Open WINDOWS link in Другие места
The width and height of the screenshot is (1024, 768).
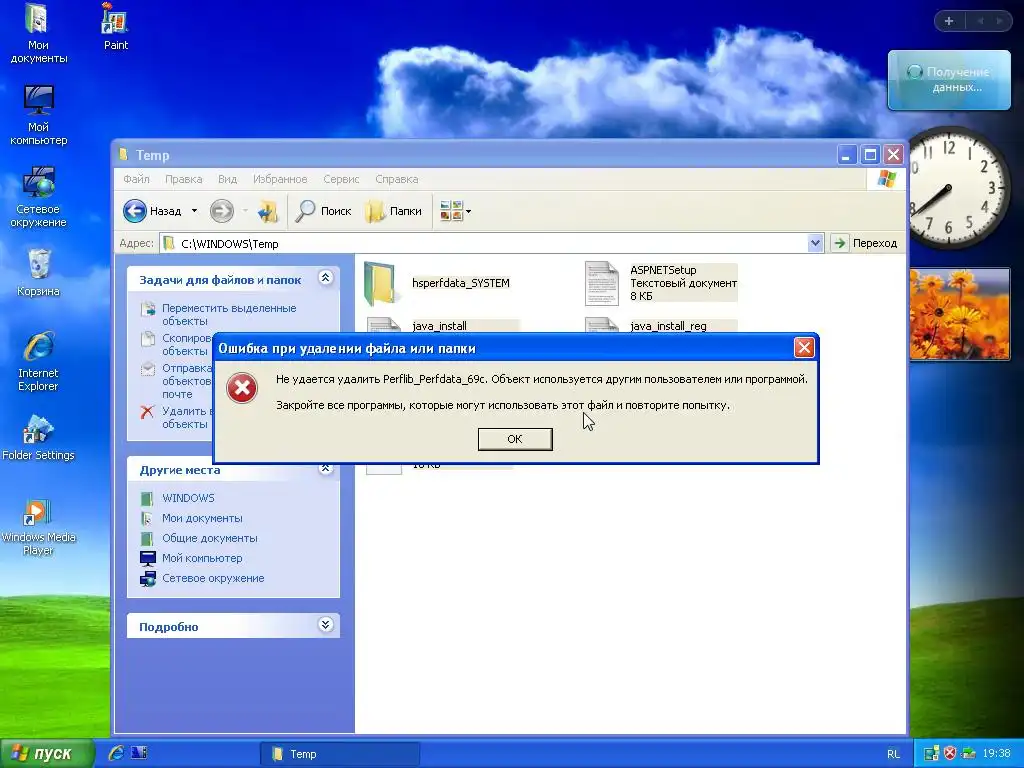point(188,498)
